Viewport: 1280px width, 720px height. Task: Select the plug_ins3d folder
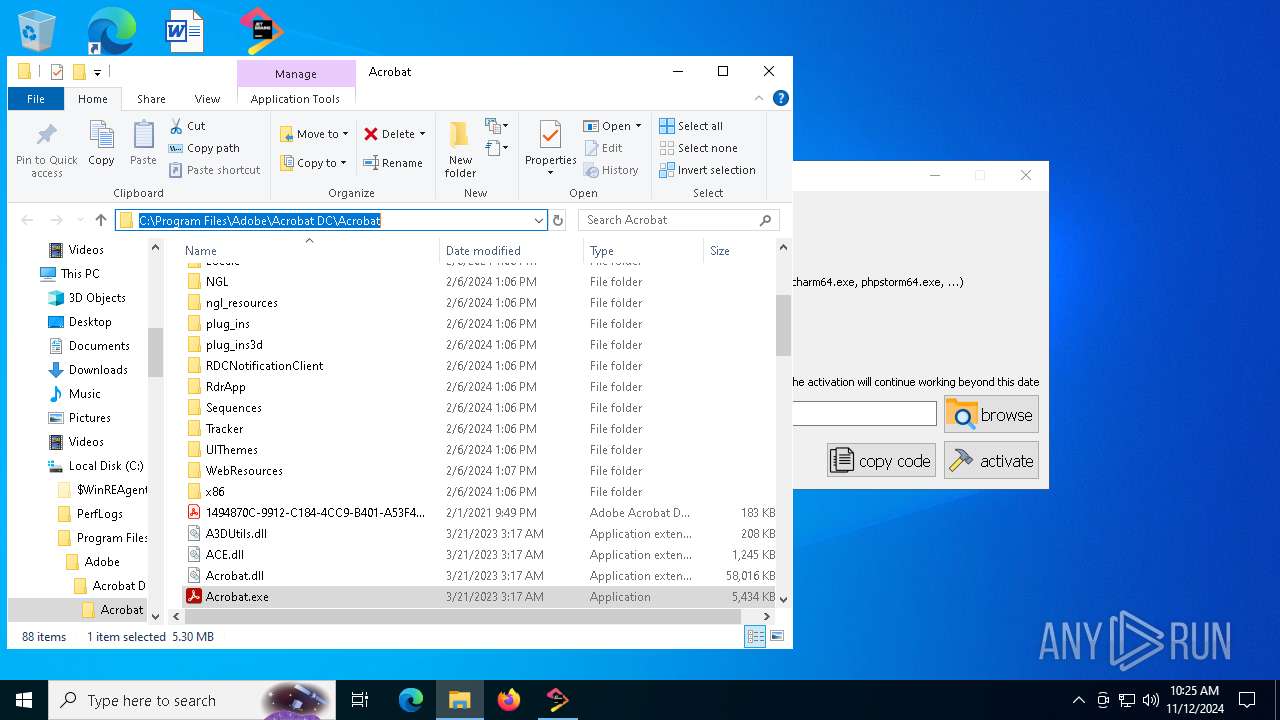coord(479,345)
